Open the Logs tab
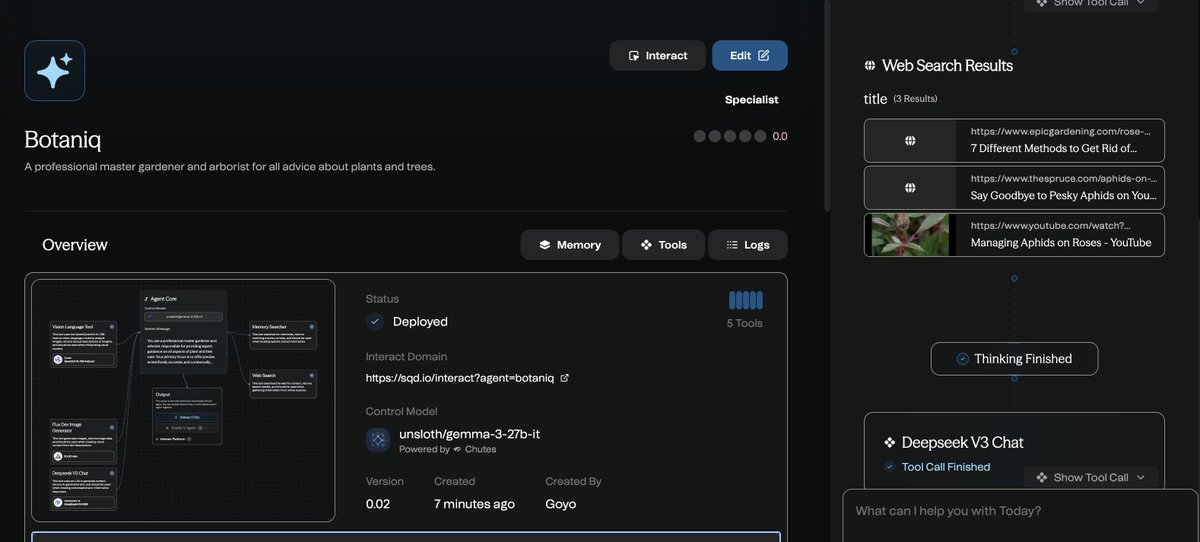The height and width of the screenshot is (542, 1200). (x=747, y=245)
